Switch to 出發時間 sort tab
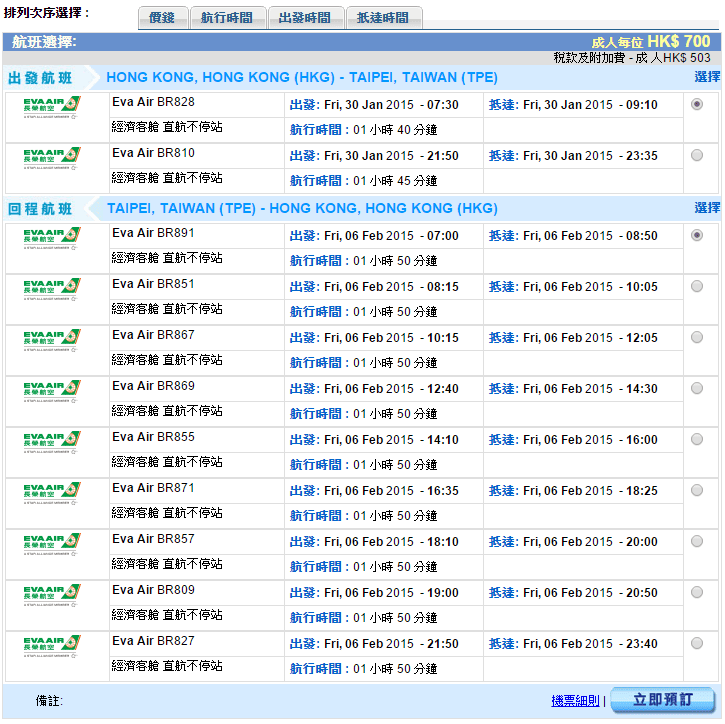Image resolution: width=725 pixels, height=724 pixels. [305, 18]
